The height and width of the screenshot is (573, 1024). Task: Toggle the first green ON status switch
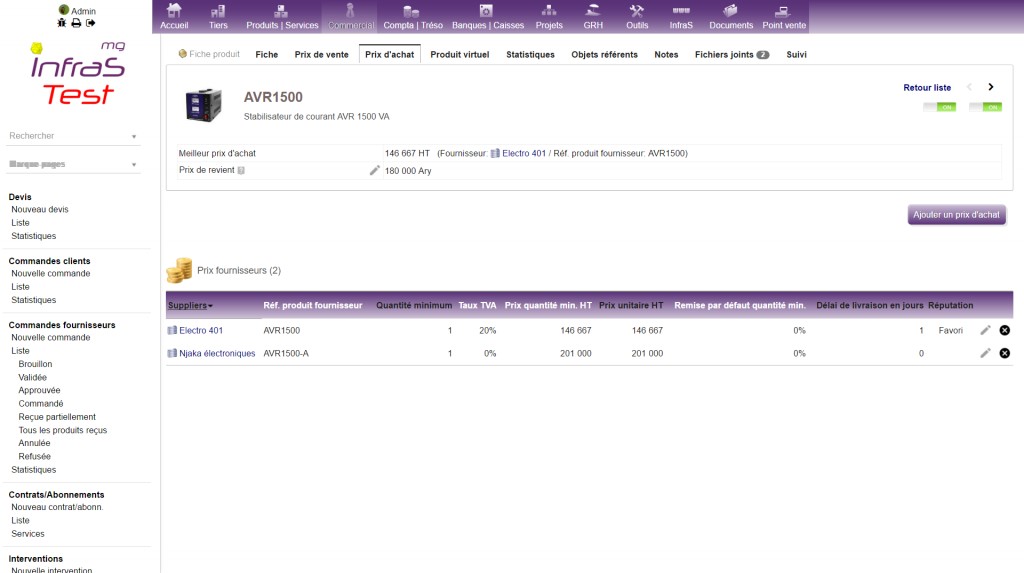938,107
